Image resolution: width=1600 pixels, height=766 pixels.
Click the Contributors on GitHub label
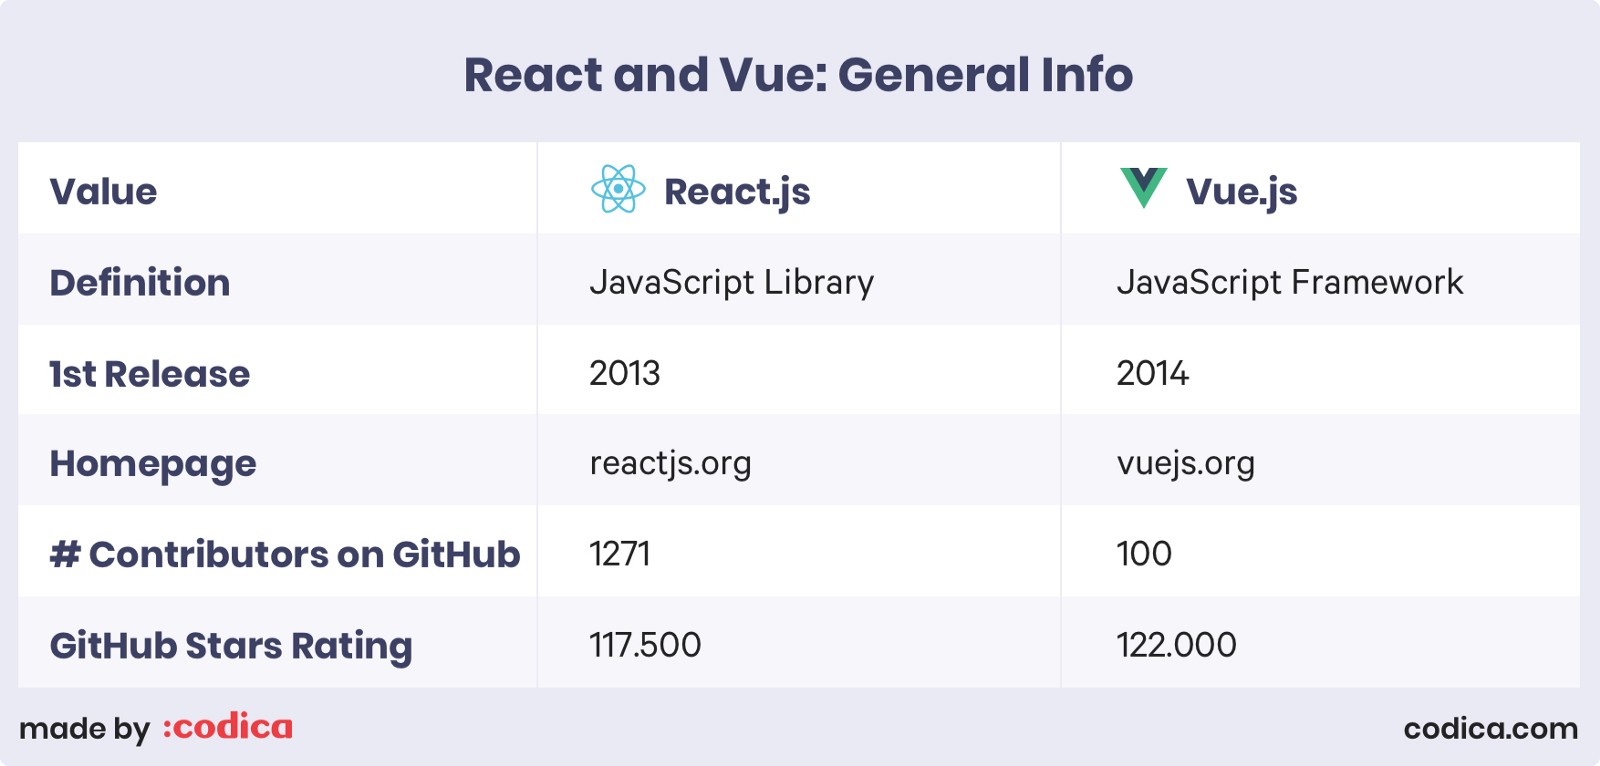285,554
